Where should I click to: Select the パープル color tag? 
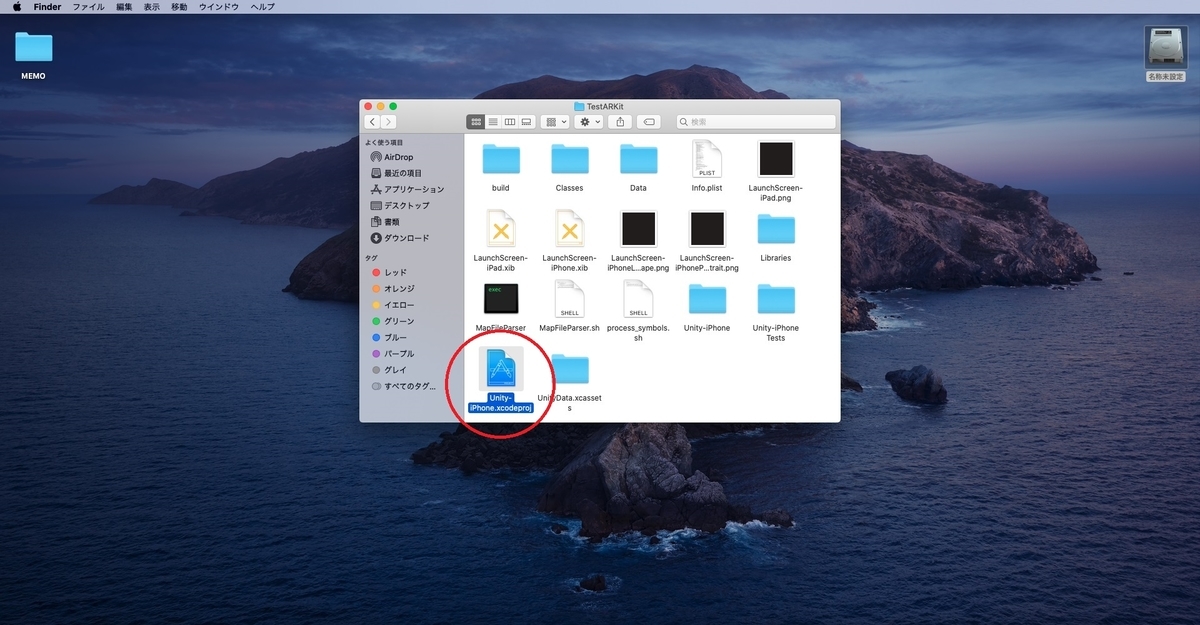pos(396,353)
